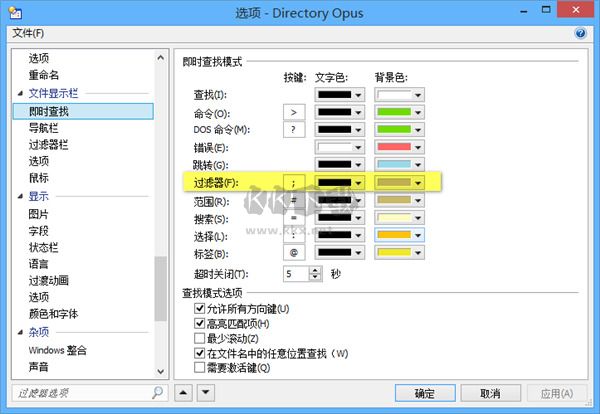
Task: Pick 命令(O) green background color swatch
Action: [x=394, y=112]
